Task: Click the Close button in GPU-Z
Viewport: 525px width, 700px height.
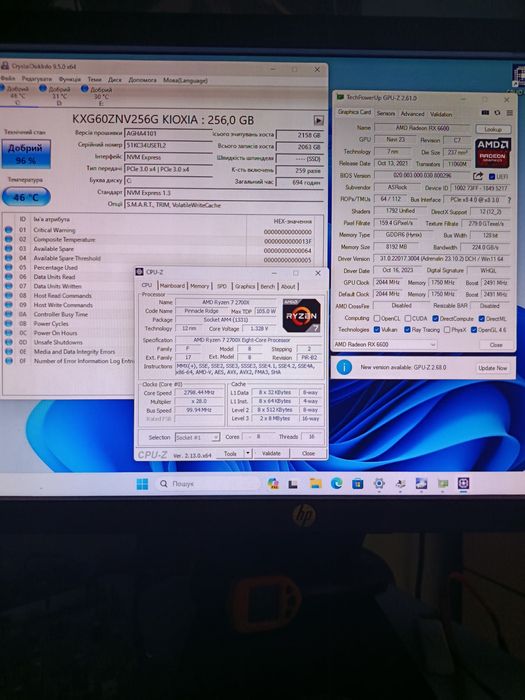Action: (x=496, y=345)
